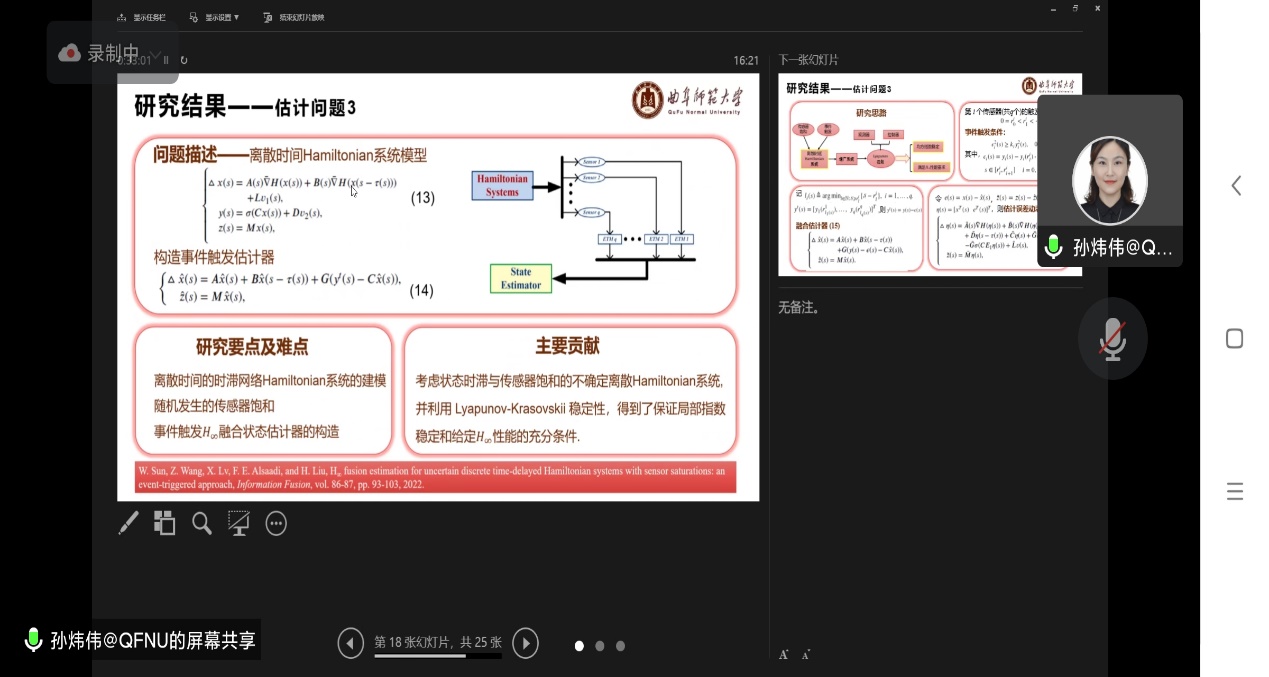Click the State Estimator diagram box
The image size is (1269, 677).
pos(521,278)
